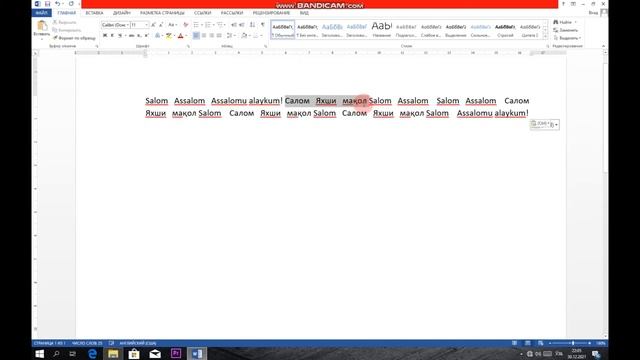Image resolution: width=640 pixels, height=360 pixels.
Task: Click the Redo icon in quick access toolbar
Action: point(71,4)
